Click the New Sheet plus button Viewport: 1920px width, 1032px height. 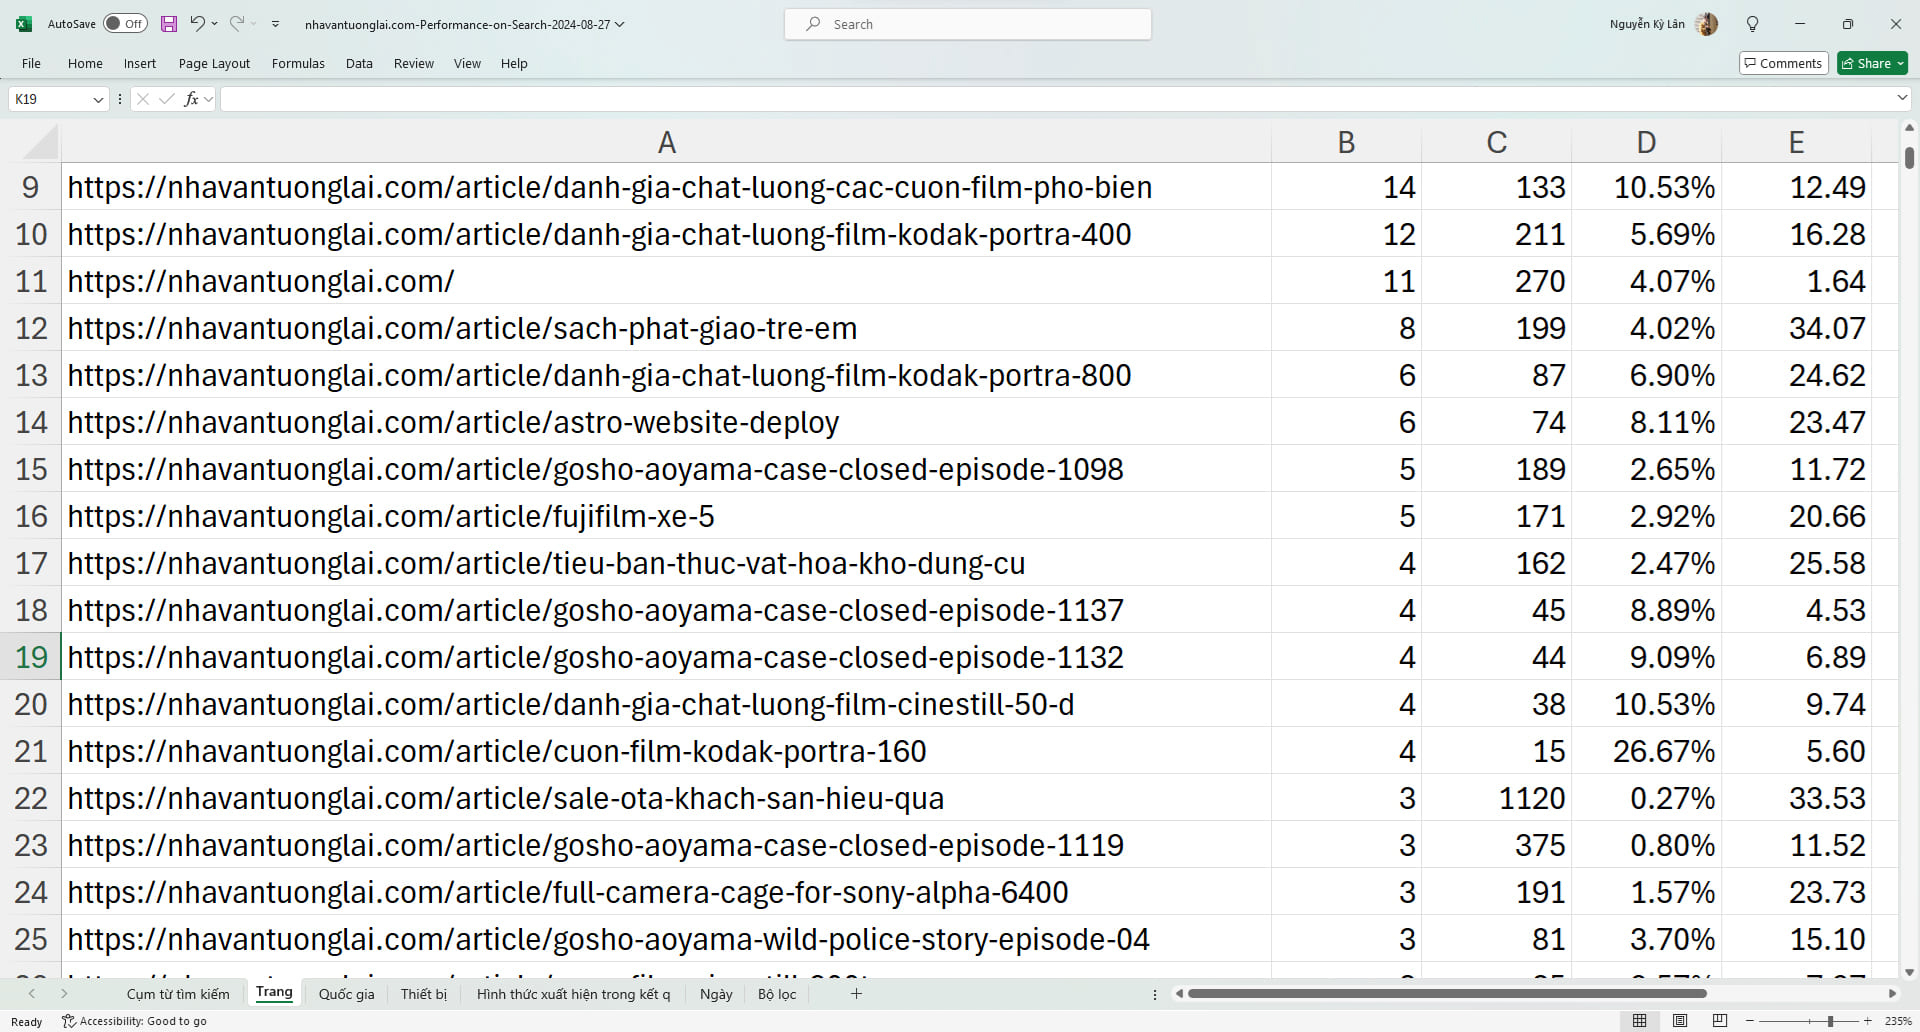[x=856, y=993]
